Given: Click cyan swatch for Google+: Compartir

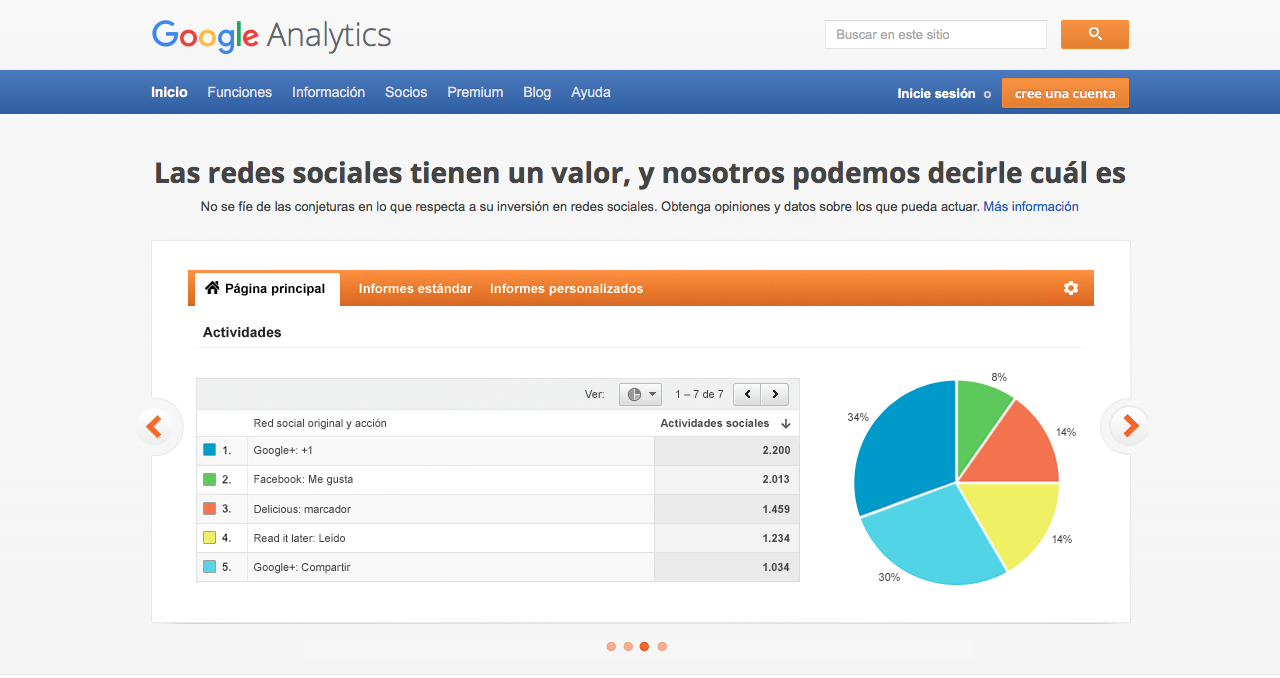Looking at the screenshot, I should coord(209,567).
